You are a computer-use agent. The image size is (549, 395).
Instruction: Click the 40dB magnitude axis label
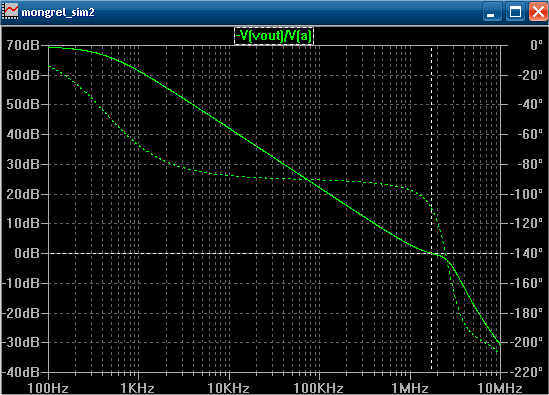[x=23, y=134]
